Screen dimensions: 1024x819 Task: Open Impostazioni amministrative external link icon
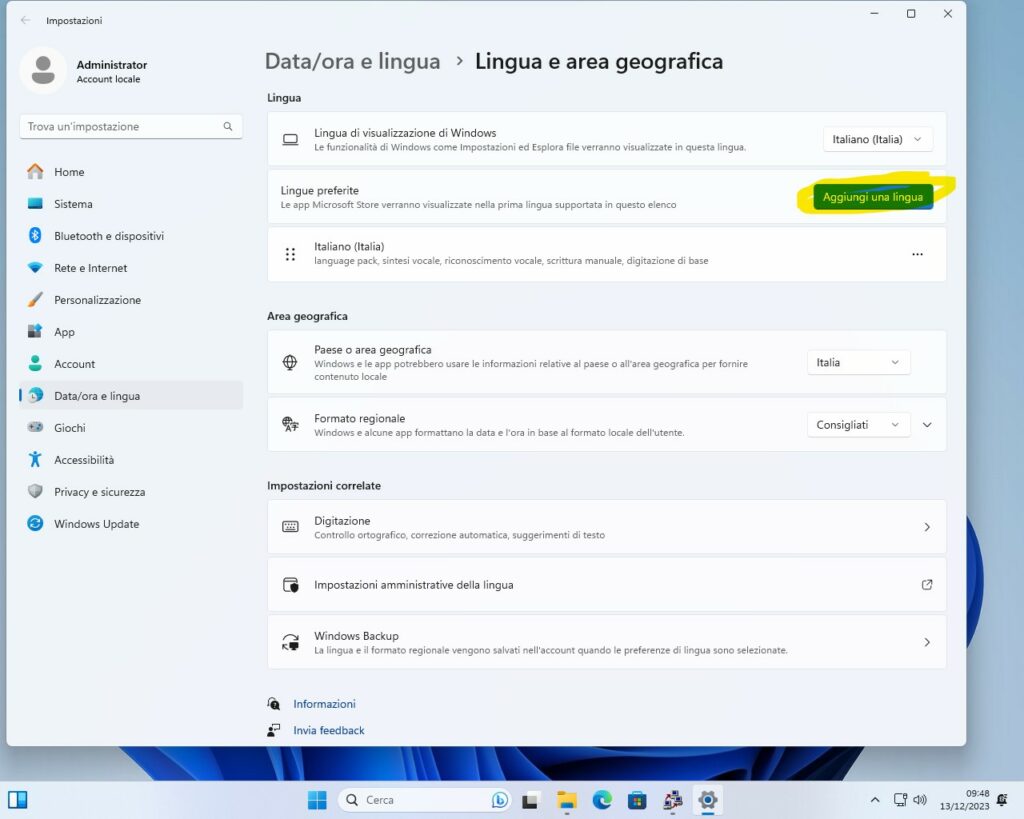[x=926, y=585]
